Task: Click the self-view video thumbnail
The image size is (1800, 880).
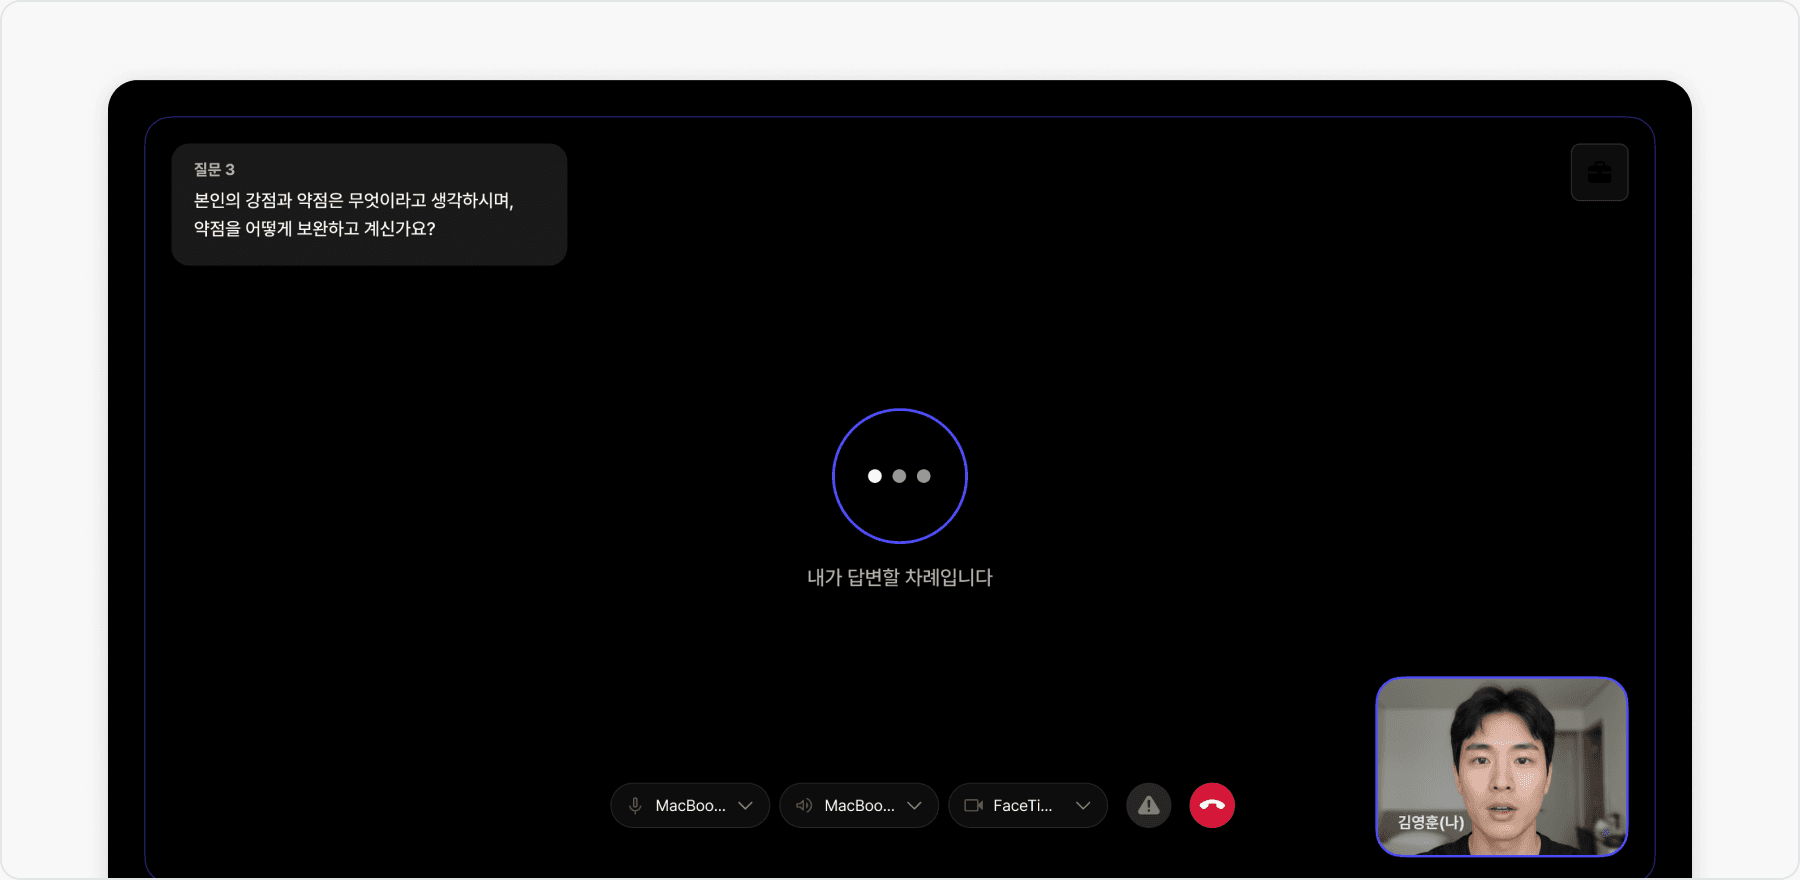Action: click(1502, 766)
